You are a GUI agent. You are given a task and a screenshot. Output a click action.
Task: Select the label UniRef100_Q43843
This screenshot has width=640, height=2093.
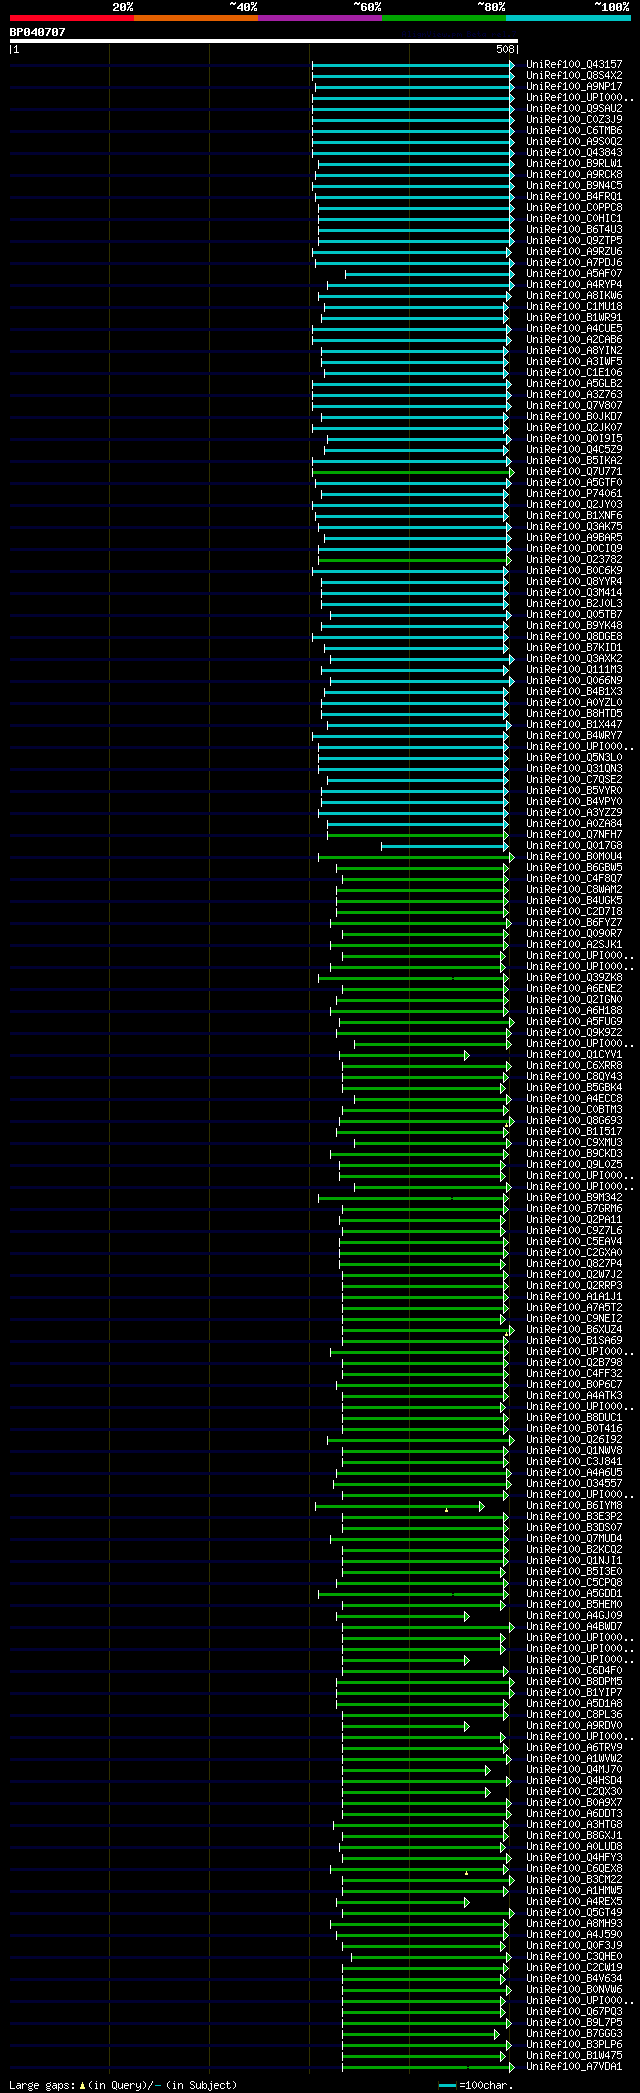pos(574,152)
